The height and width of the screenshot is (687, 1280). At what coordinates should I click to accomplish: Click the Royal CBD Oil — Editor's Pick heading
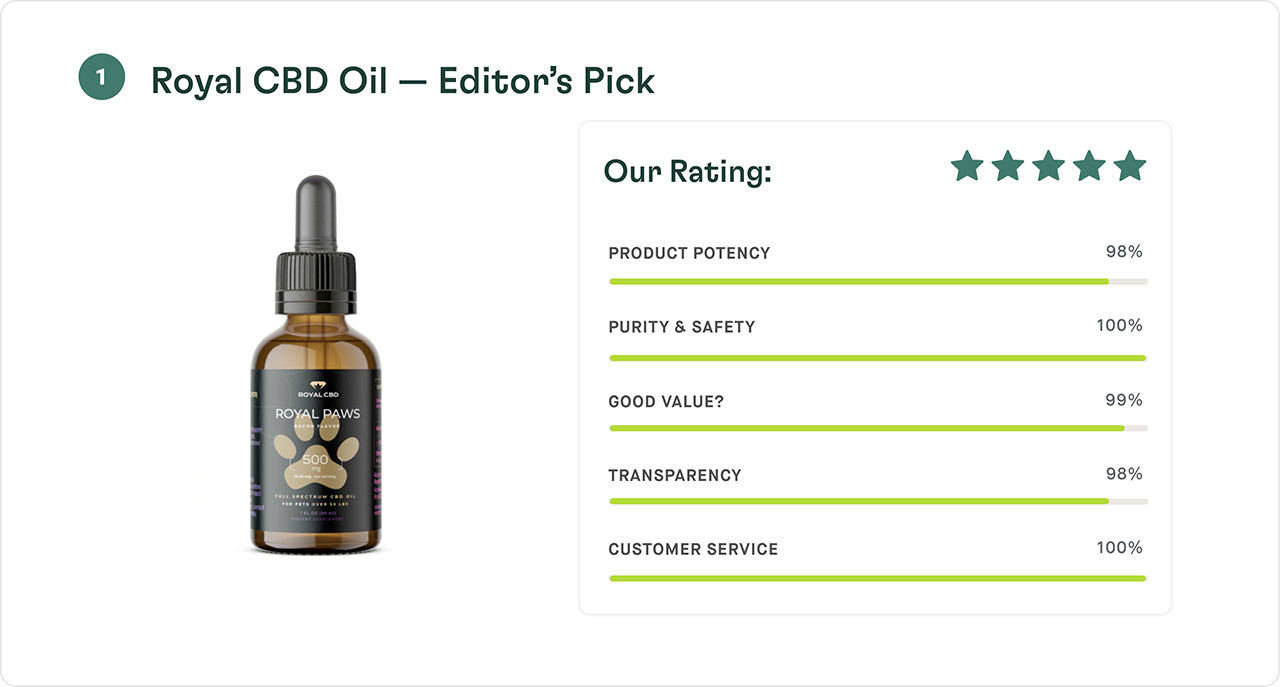click(402, 80)
